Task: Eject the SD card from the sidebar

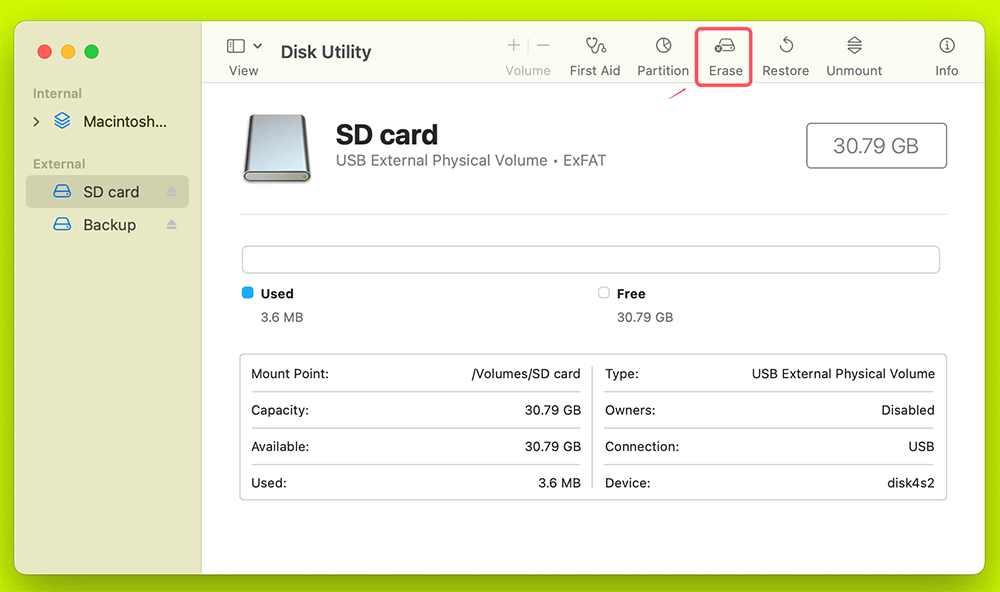Action: (x=172, y=191)
